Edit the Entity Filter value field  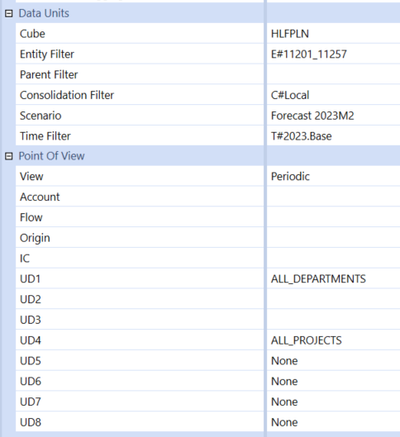click(x=333, y=54)
